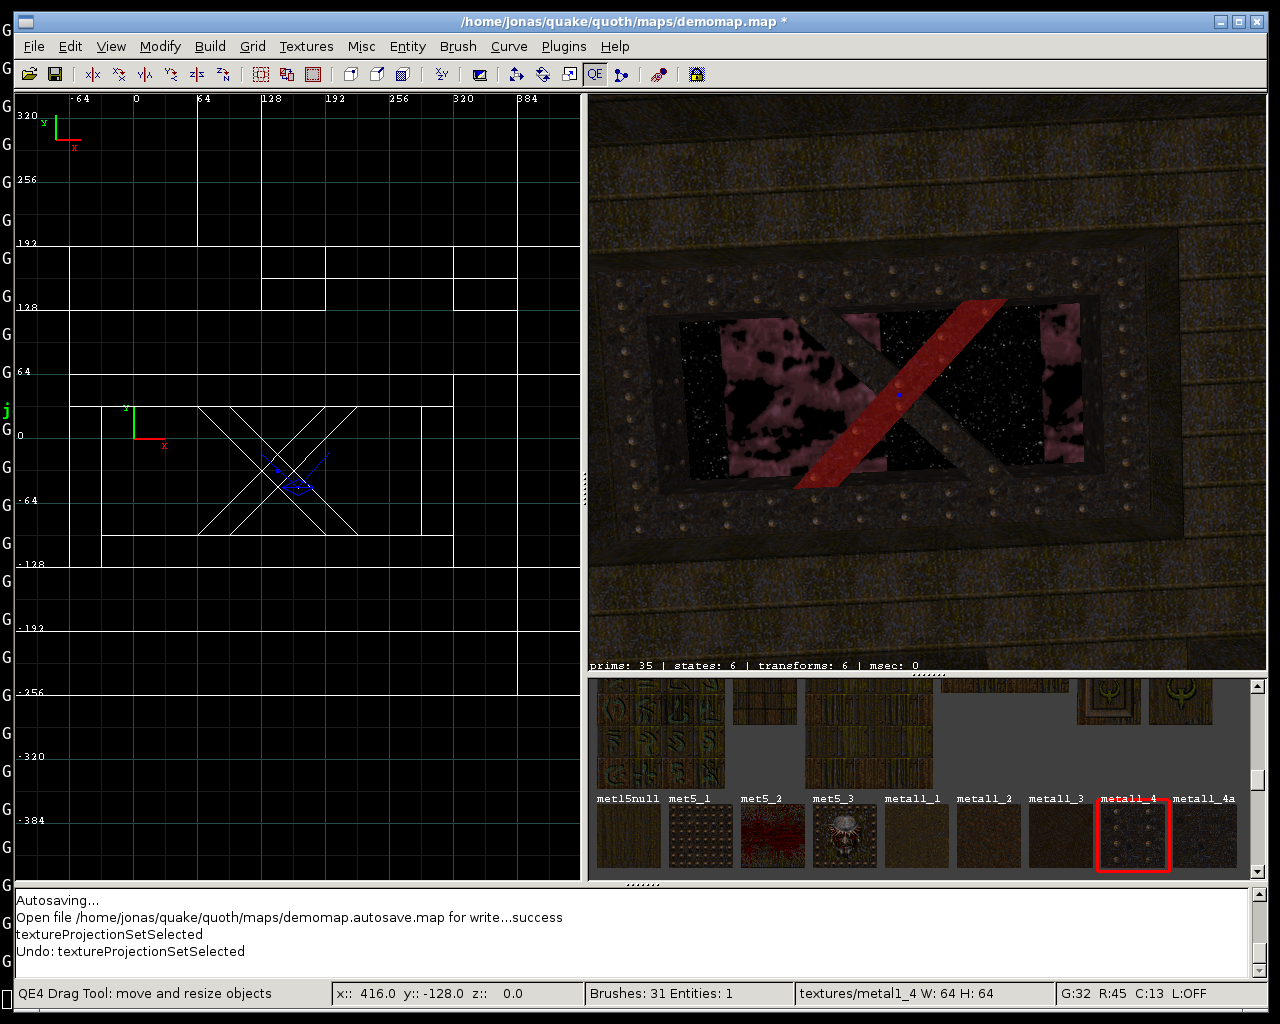Open the Textures menu
The image size is (1280, 1024).
[306, 47]
